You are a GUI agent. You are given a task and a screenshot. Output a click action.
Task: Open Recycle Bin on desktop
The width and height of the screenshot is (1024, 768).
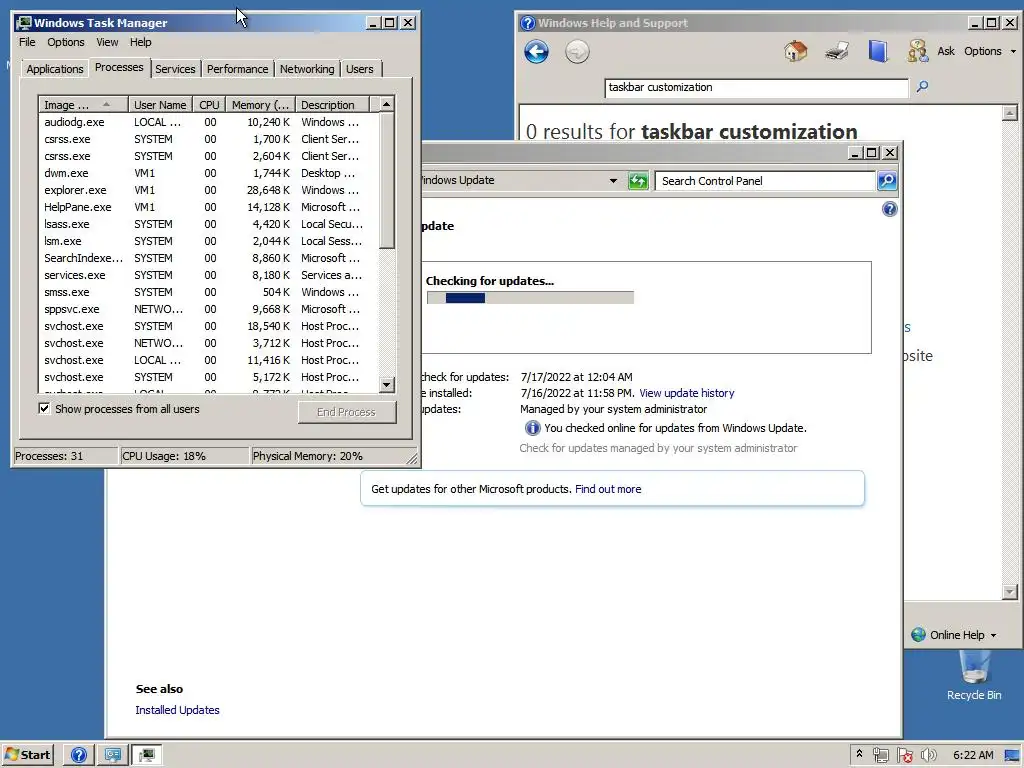974,677
